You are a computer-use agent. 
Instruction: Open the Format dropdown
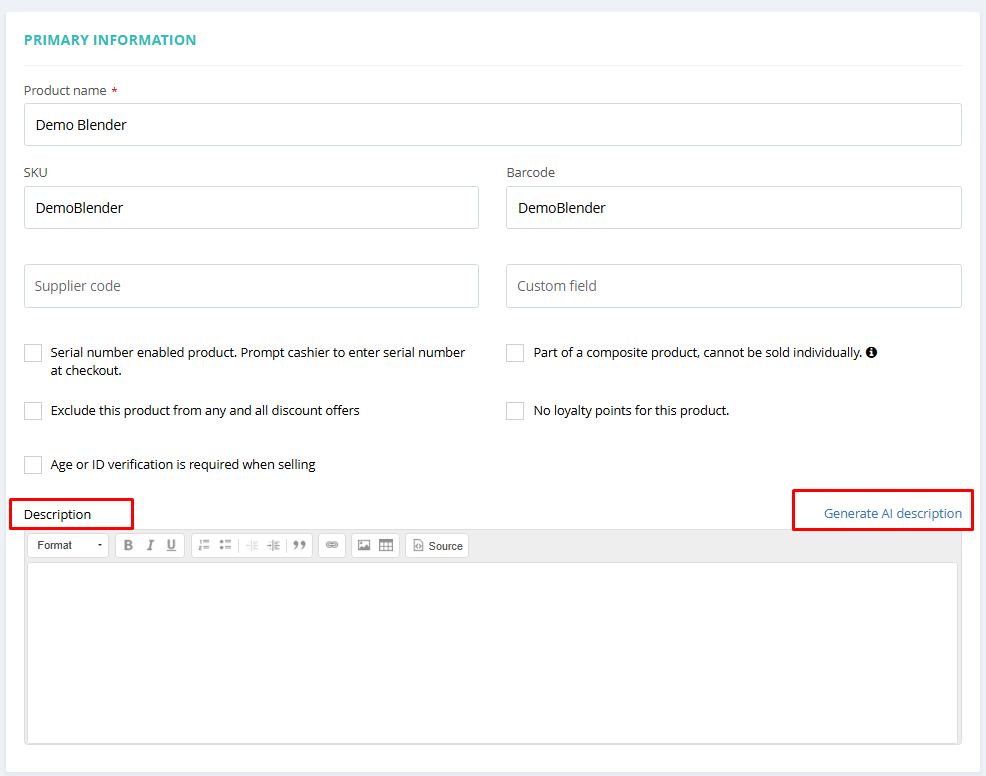click(x=69, y=545)
